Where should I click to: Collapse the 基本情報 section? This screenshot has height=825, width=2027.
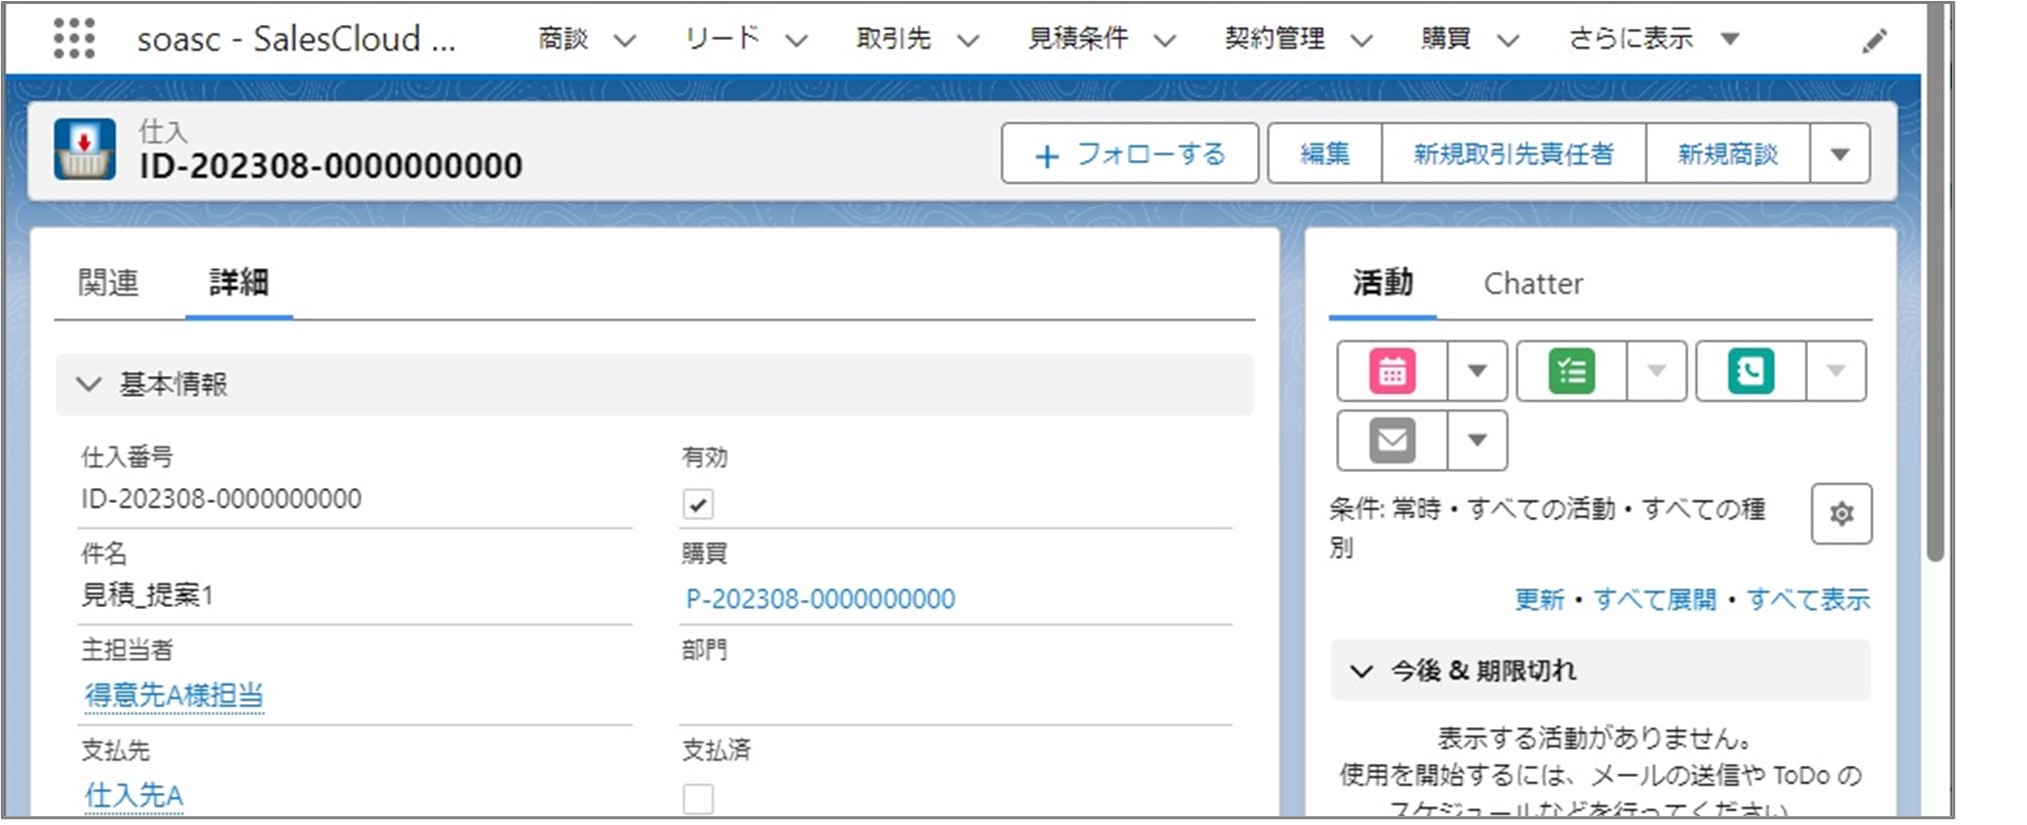[89, 384]
